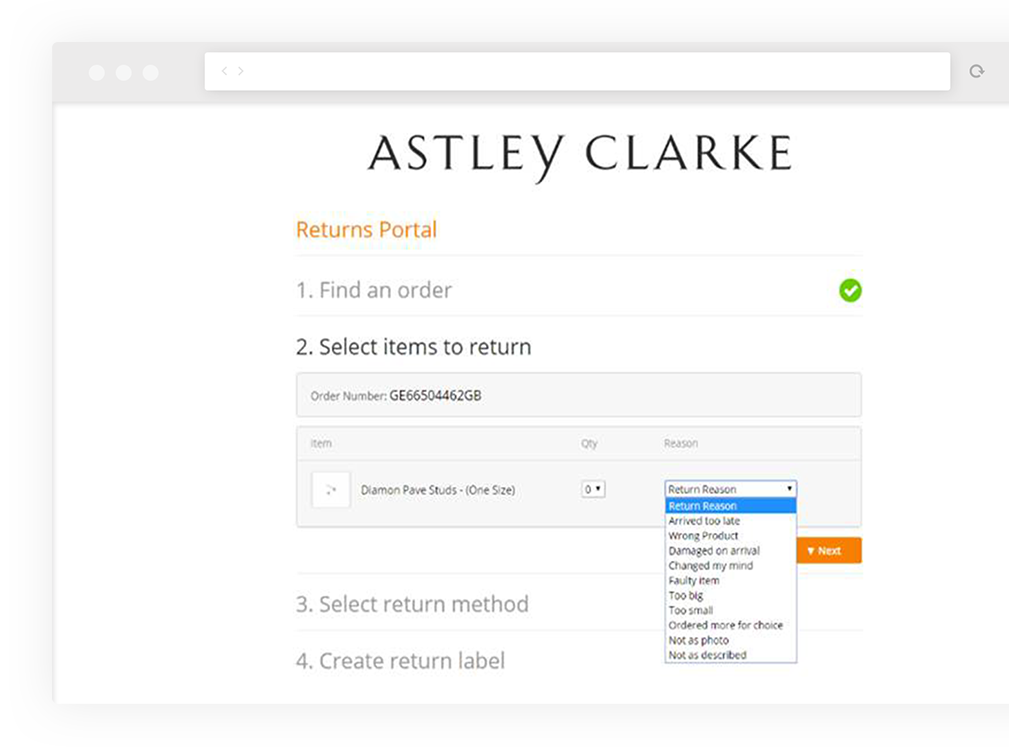Click the green checkmark beside Find an order
Screen dimensions: 1009x749
[x=850, y=290]
